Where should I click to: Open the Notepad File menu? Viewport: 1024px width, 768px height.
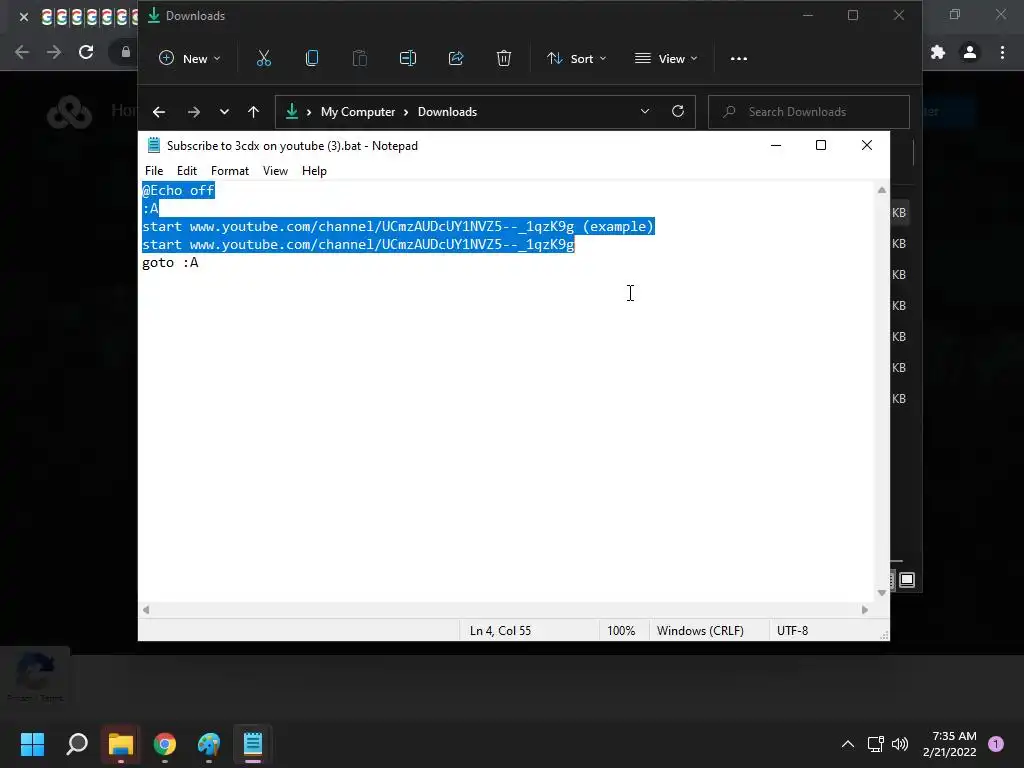[x=154, y=171]
